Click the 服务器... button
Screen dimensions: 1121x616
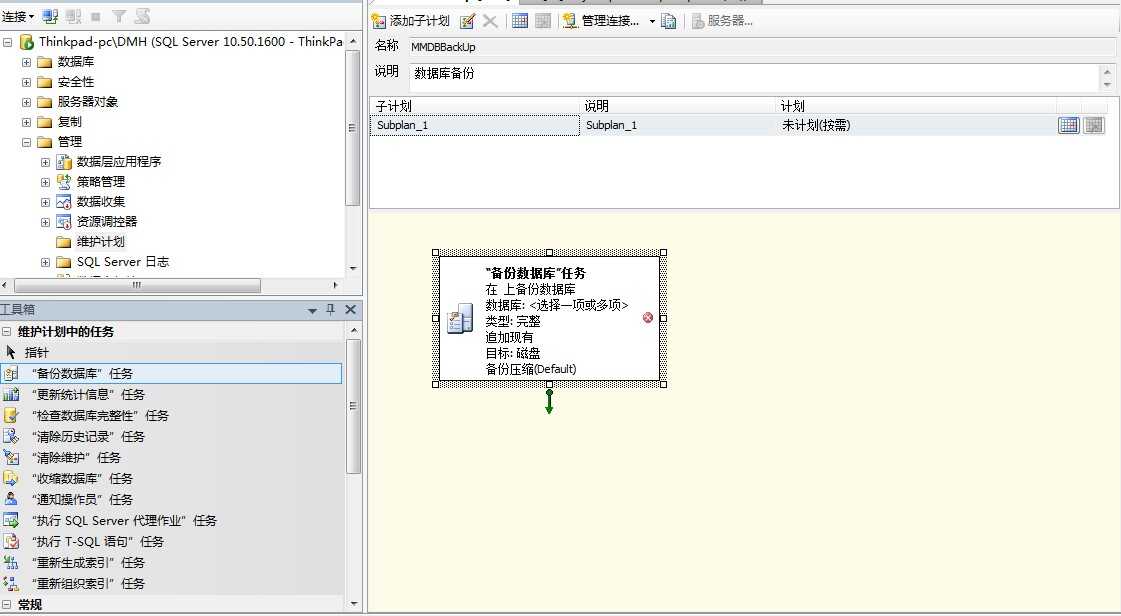(721, 21)
